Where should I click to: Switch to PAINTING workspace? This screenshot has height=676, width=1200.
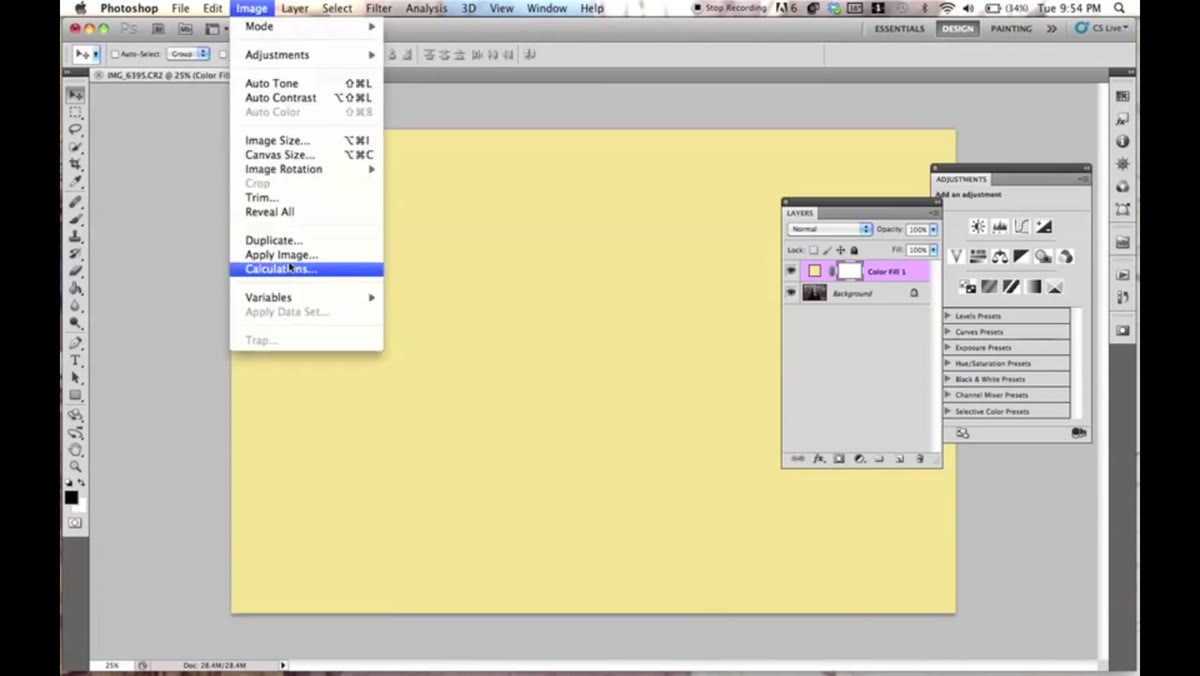[x=1011, y=29]
